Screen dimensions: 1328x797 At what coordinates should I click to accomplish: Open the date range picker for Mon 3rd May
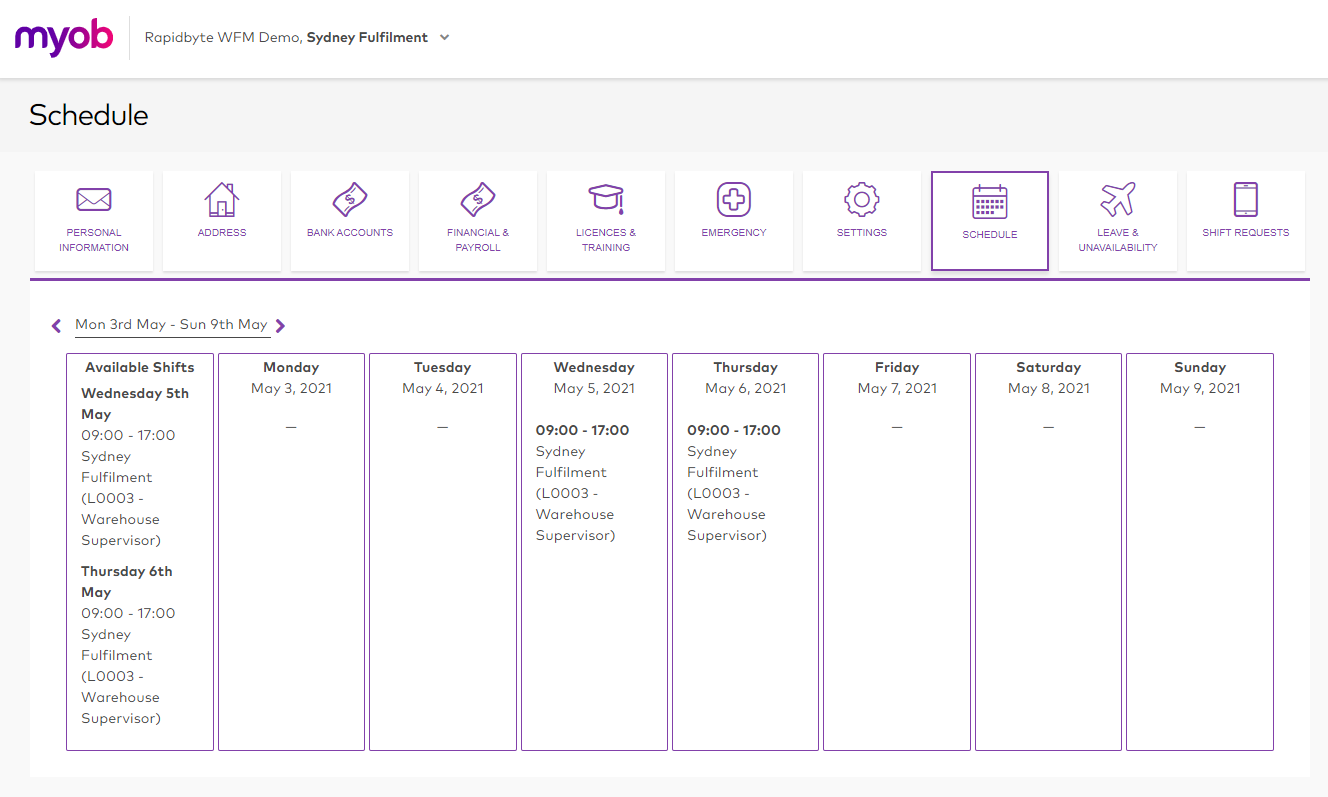[x=171, y=325]
